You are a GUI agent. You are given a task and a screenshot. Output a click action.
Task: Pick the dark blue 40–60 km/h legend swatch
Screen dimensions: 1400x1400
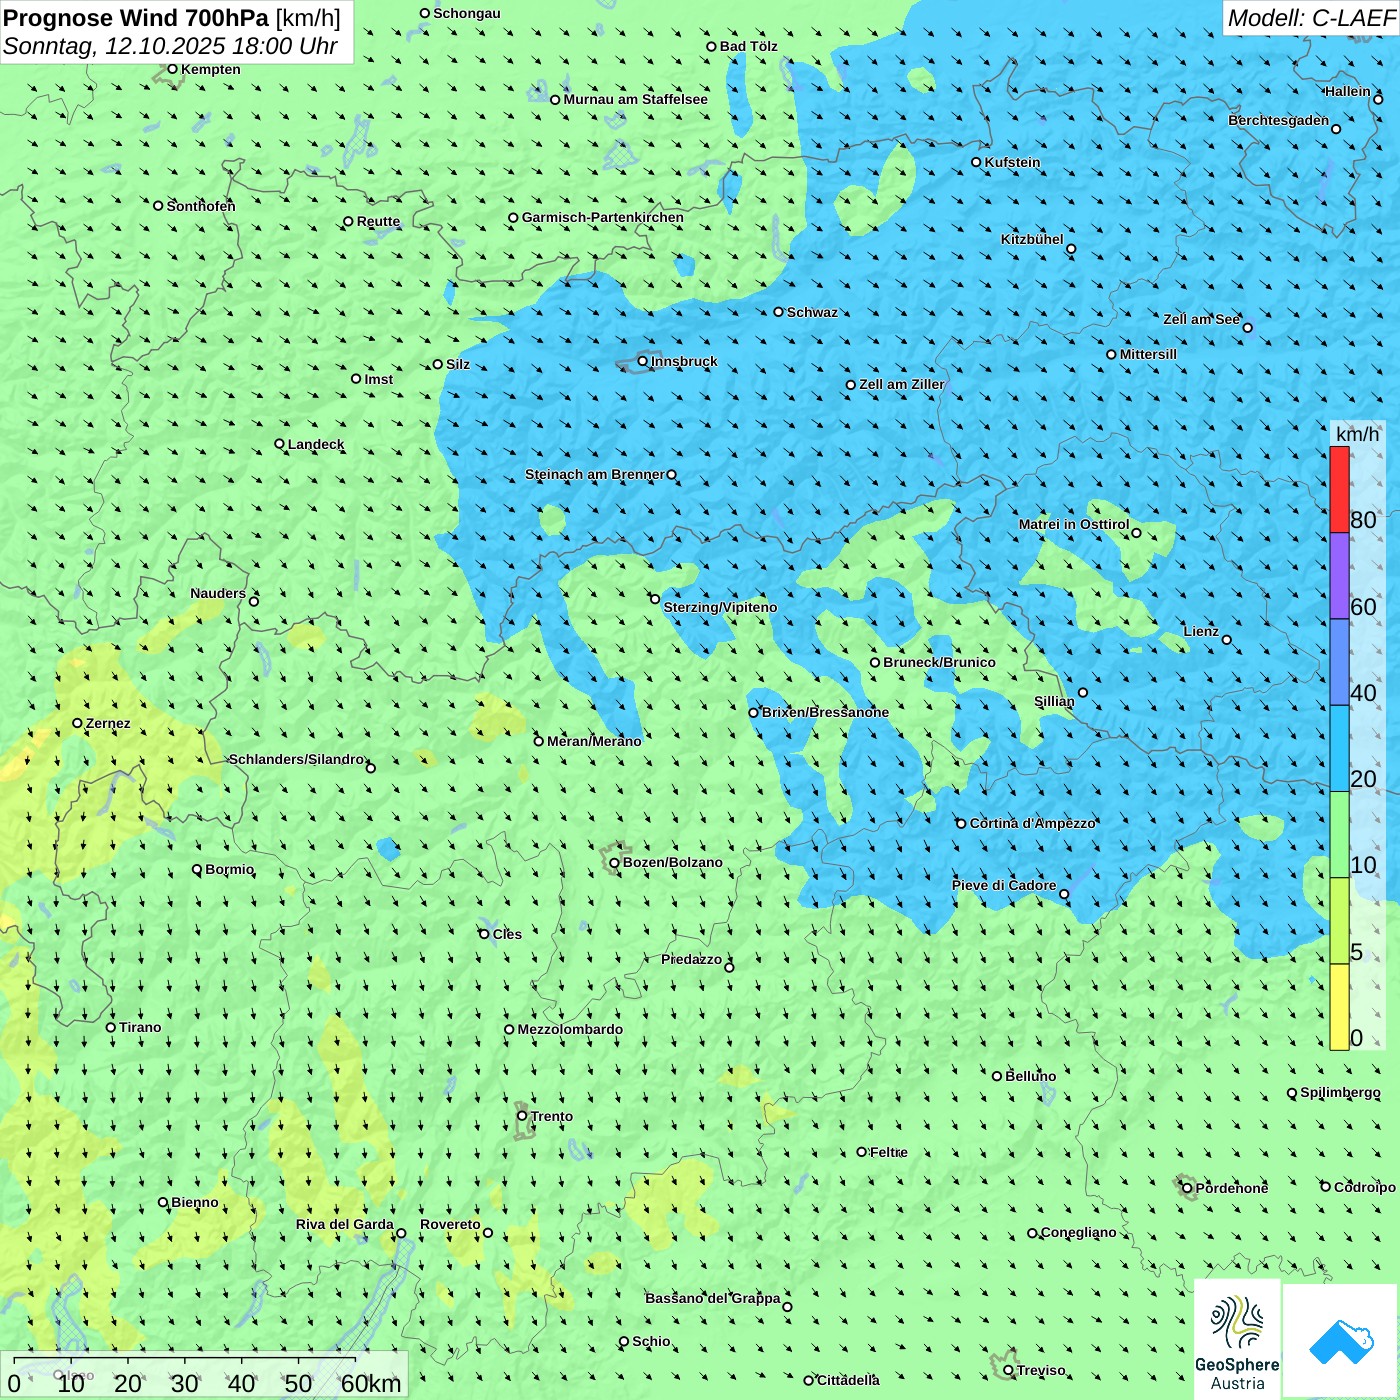[1339, 663]
